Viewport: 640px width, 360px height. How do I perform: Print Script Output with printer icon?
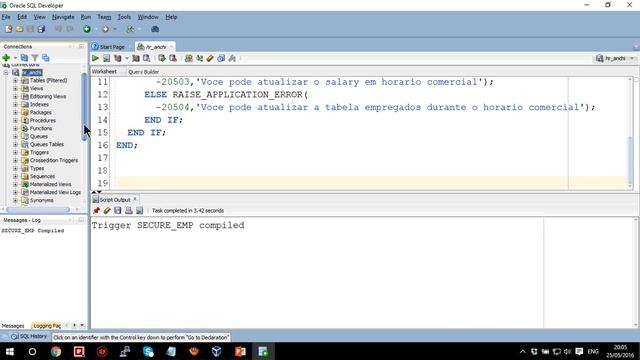click(129, 211)
